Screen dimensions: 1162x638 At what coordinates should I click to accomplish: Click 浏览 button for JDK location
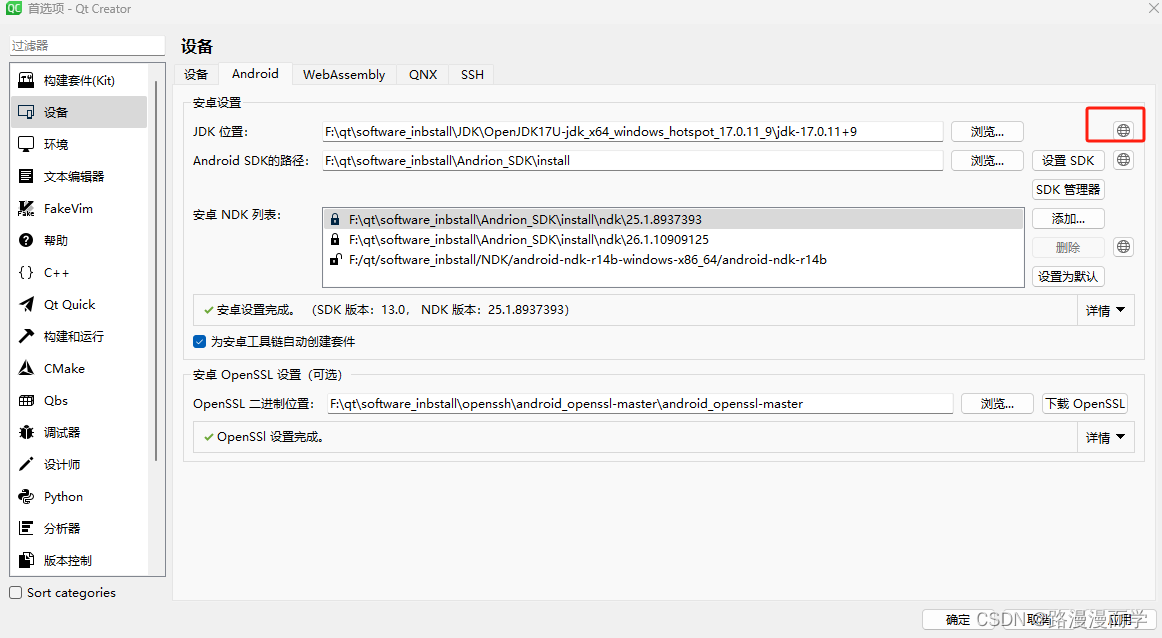tap(987, 131)
